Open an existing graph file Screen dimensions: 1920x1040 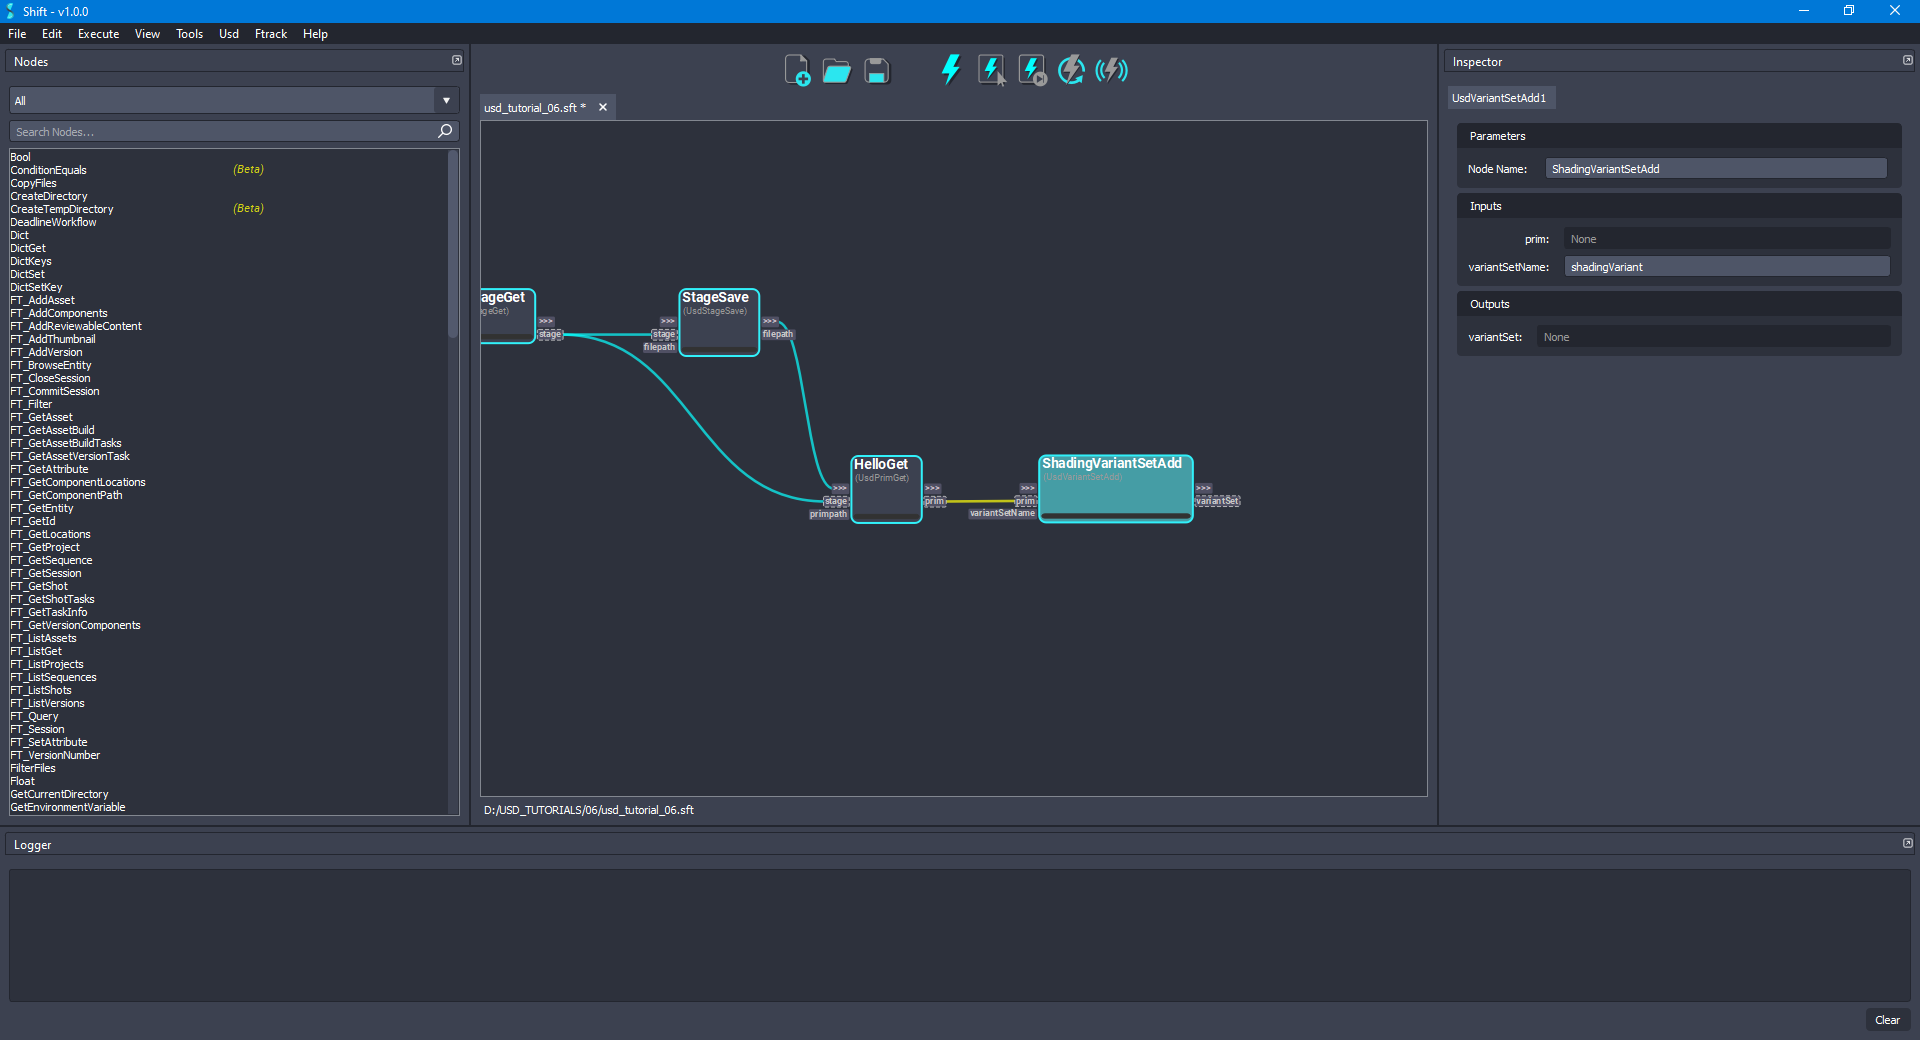tap(836, 70)
